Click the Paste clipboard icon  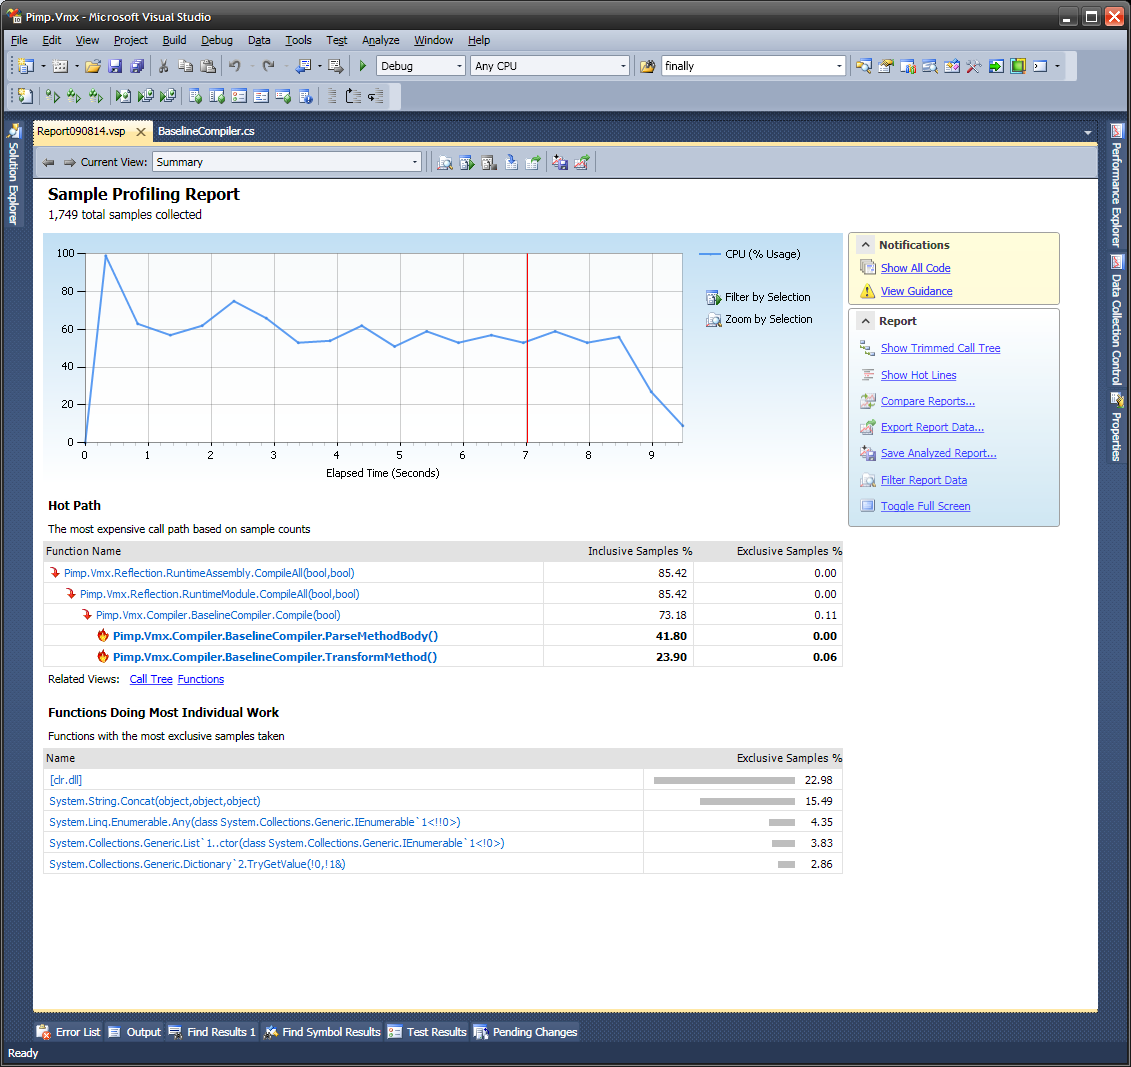tap(208, 66)
